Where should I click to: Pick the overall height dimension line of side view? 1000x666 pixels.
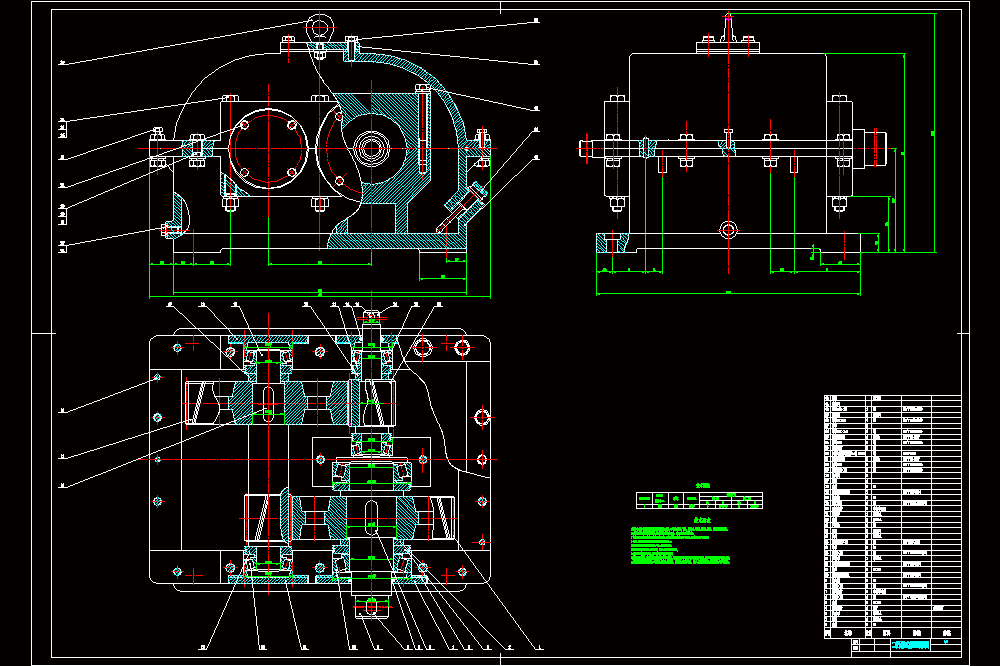coord(935,133)
